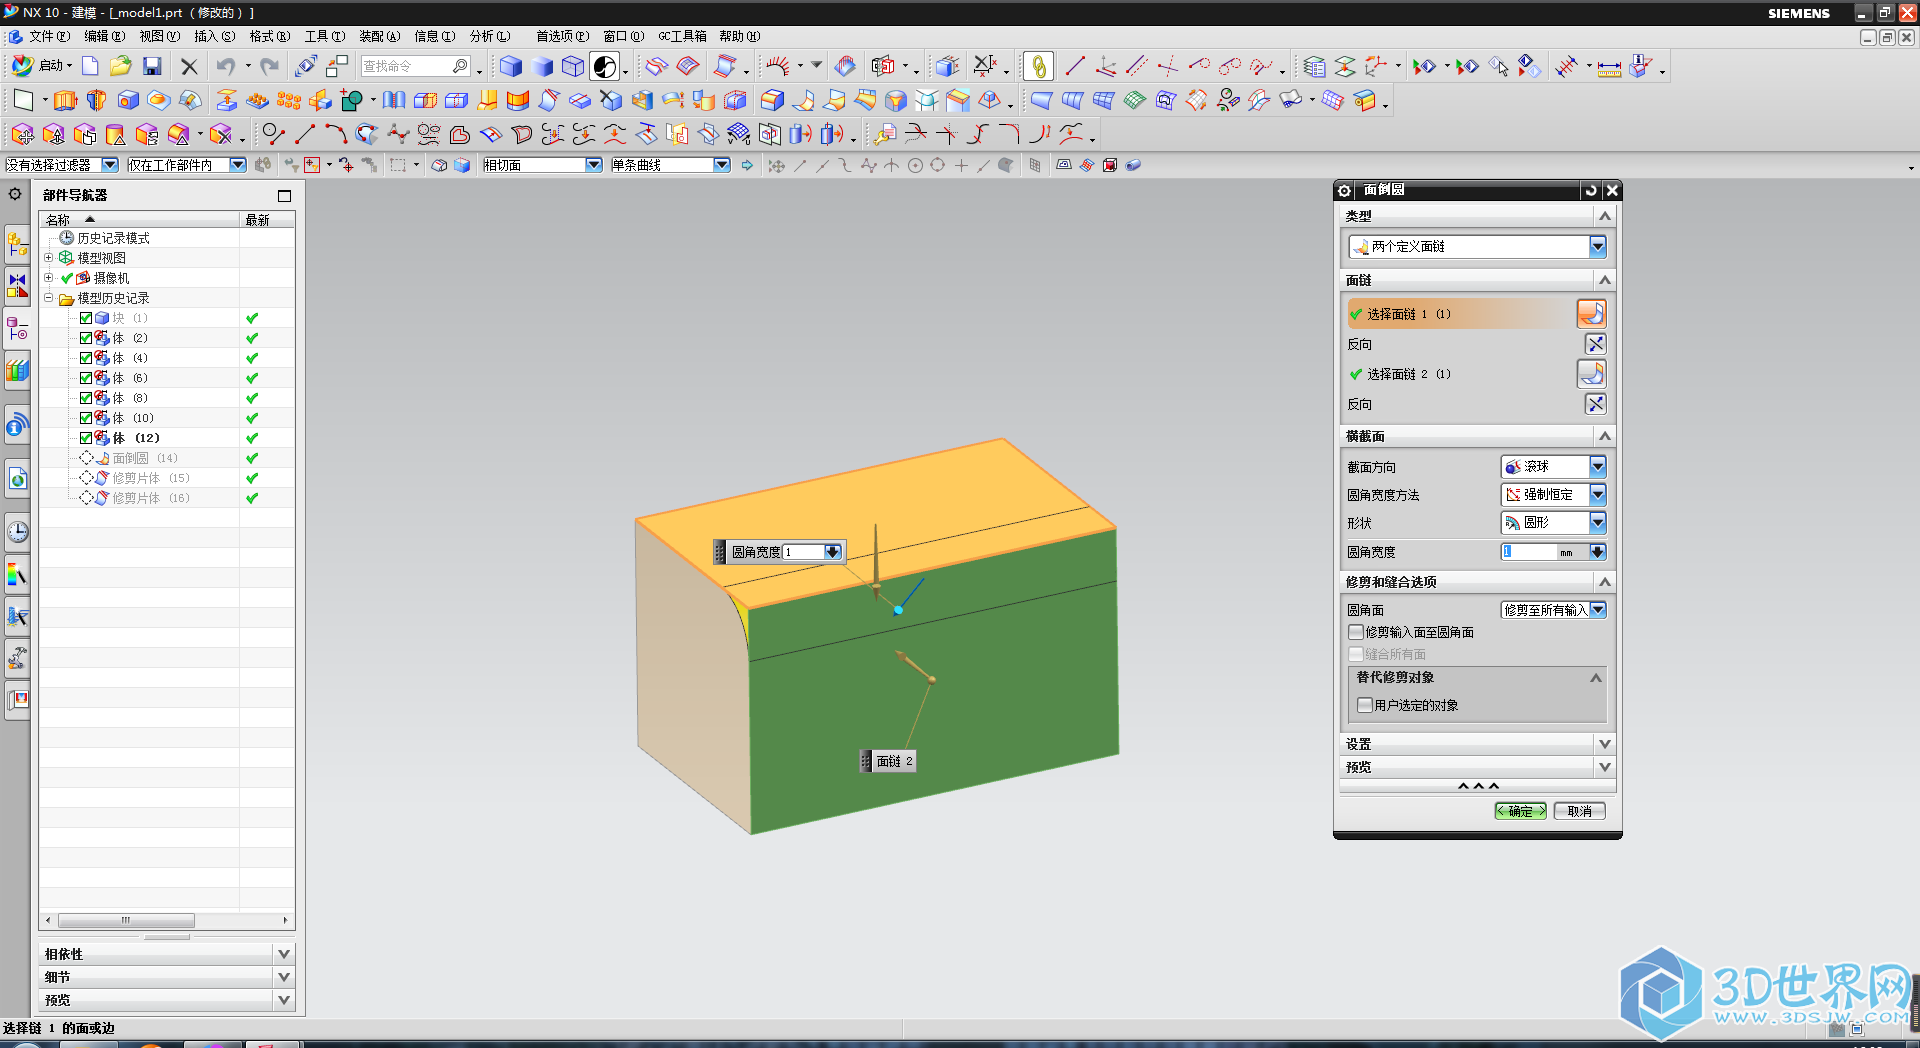
Task: Select the Arc curve tool icon
Action: (336, 134)
